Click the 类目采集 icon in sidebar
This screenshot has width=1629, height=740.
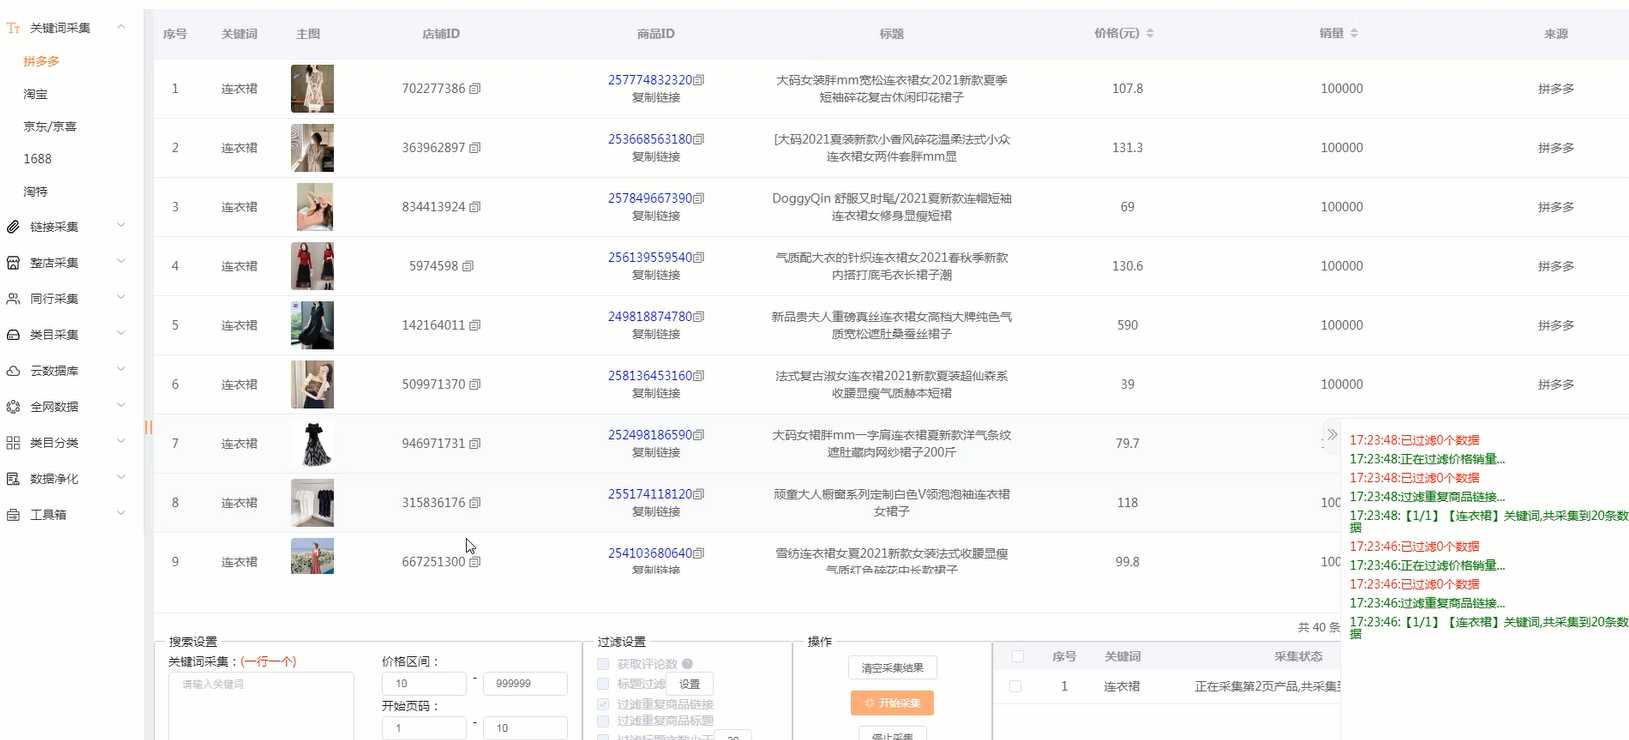13,335
